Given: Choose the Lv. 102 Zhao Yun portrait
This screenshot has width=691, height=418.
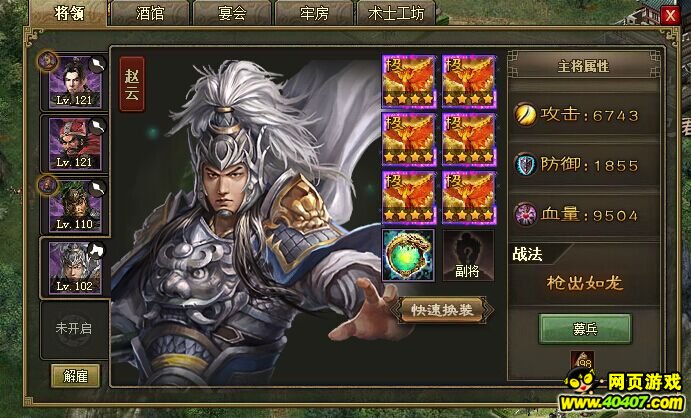Looking at the screenshot, I should point(75,268).
